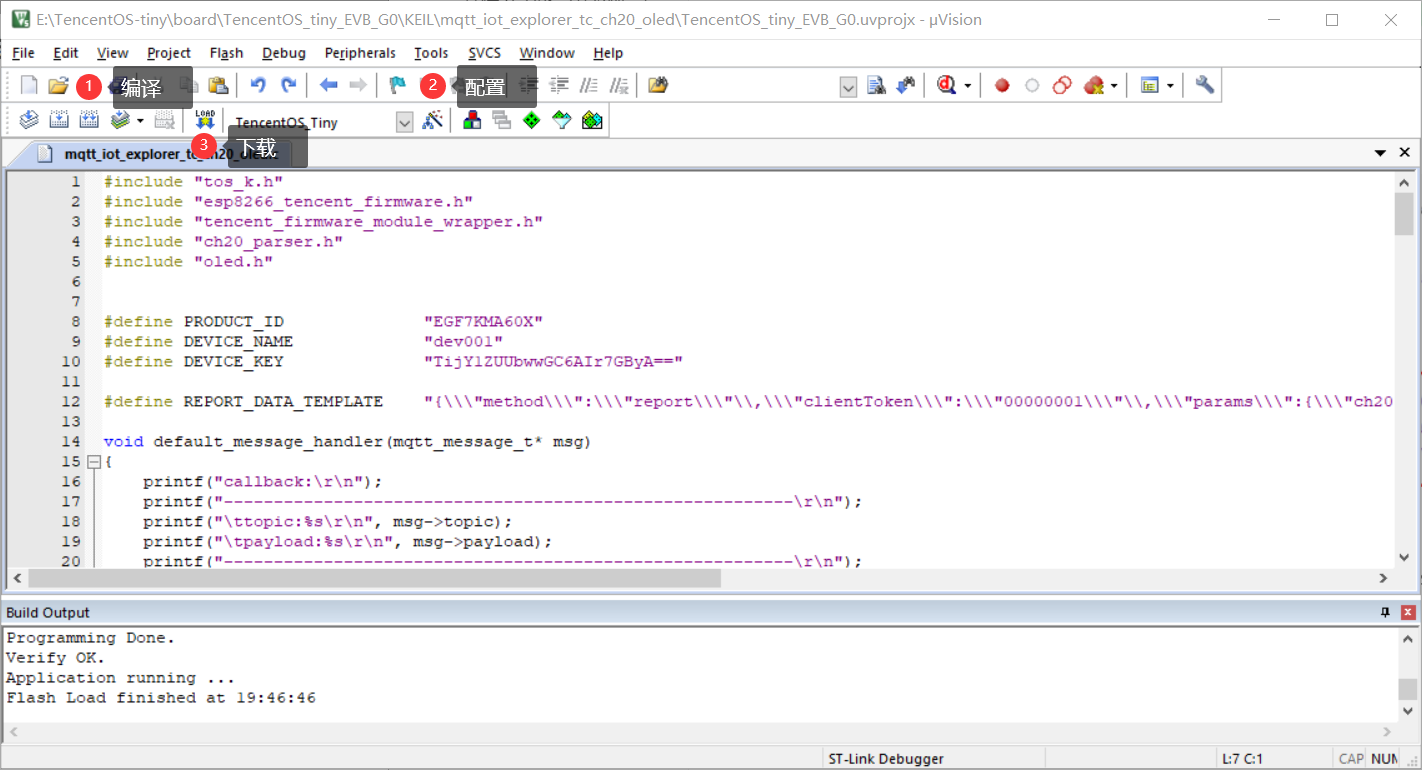The width and height of the screenshot is (1422, 770).
Task: Open Manage Project Items with the colored blocks icon
Action: (x=472, y=121)
